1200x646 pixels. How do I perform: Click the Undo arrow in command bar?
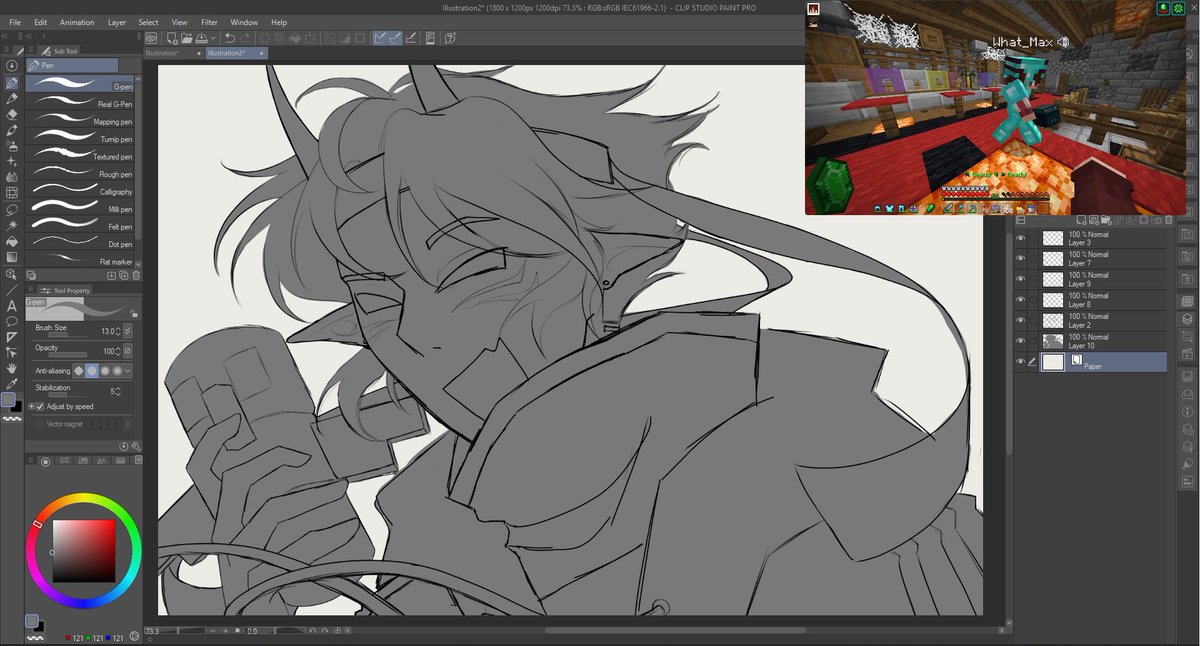pos(229,38)
